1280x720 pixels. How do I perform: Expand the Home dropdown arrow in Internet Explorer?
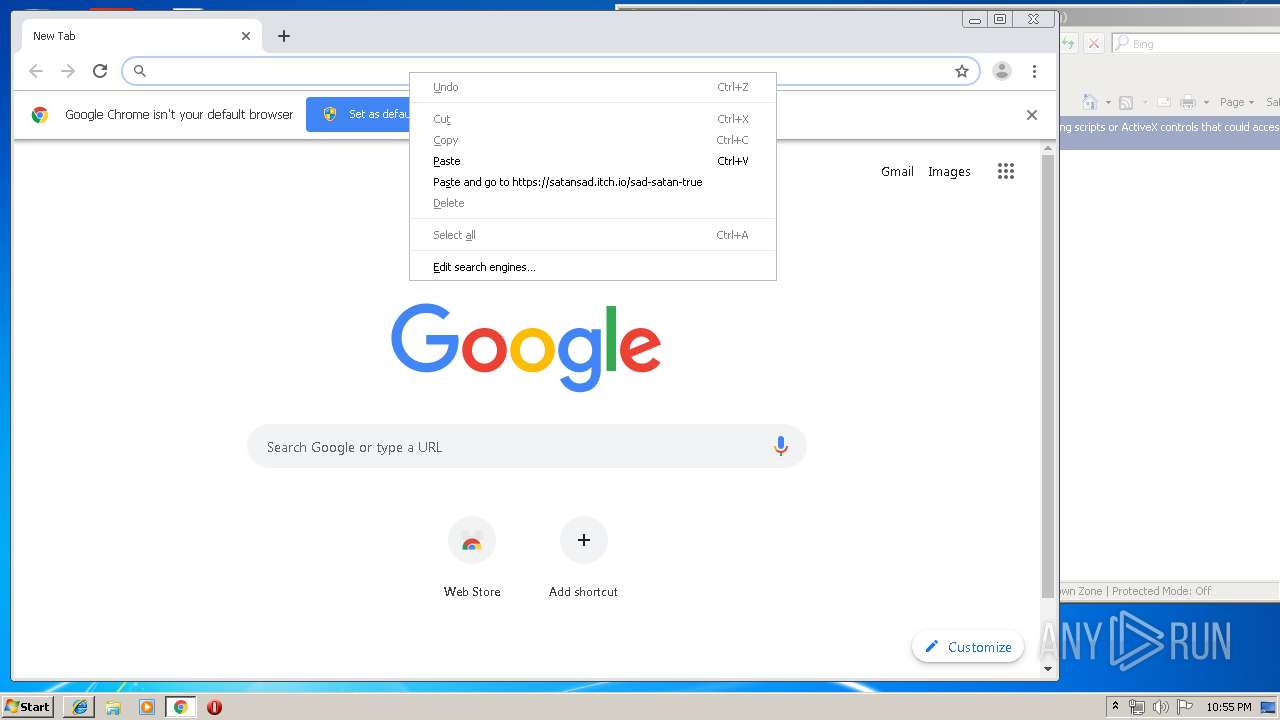(1108, 103)
